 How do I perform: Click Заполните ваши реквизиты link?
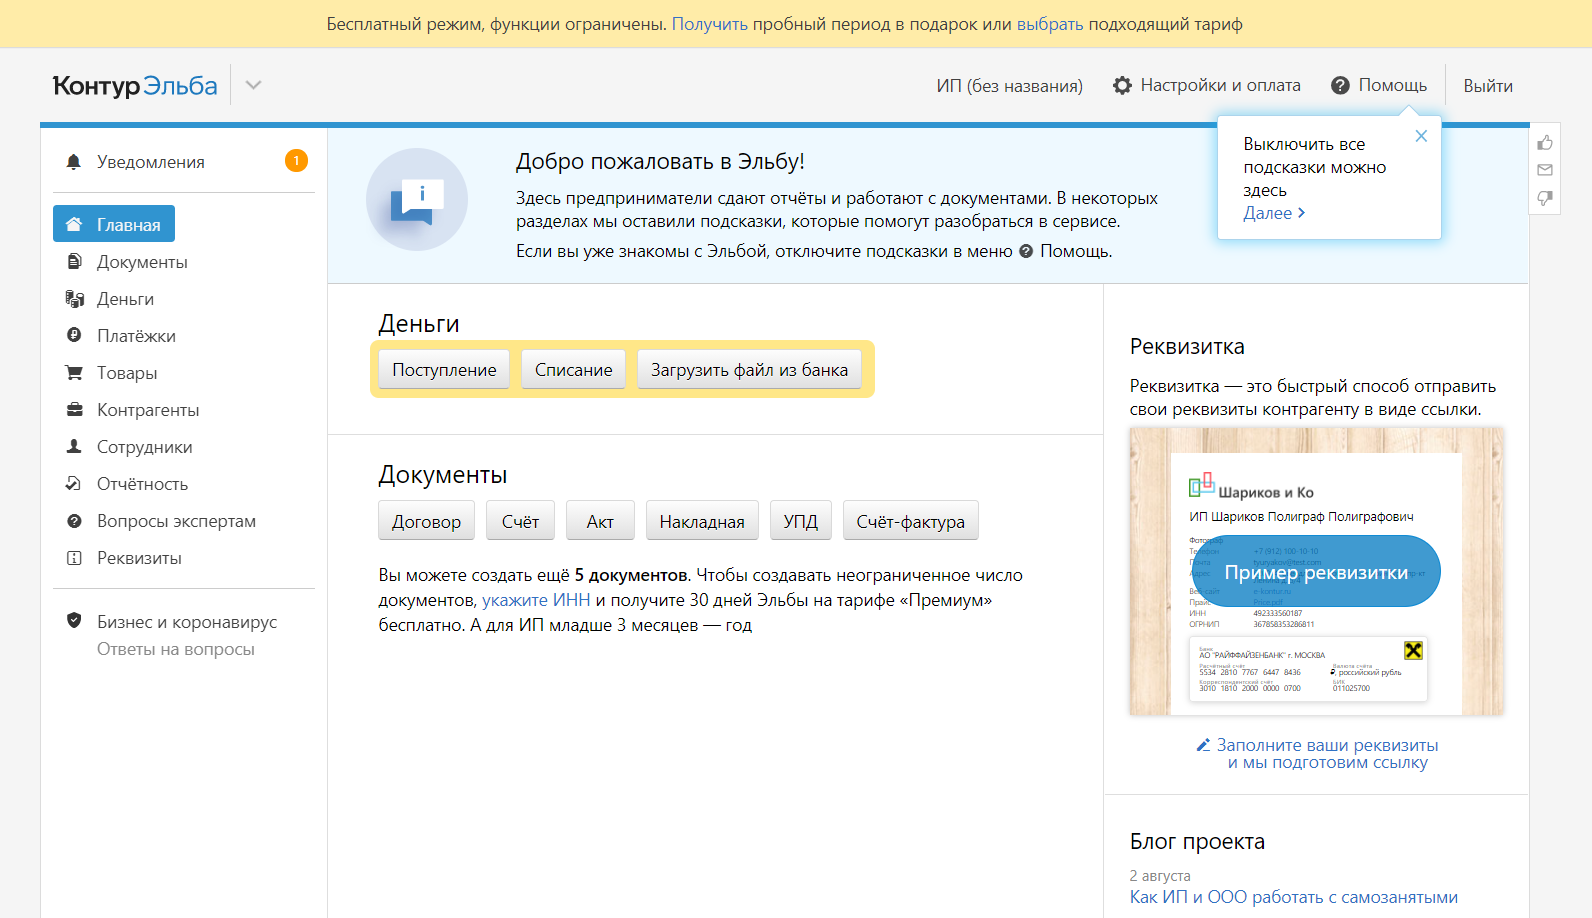pos(1327,754)
